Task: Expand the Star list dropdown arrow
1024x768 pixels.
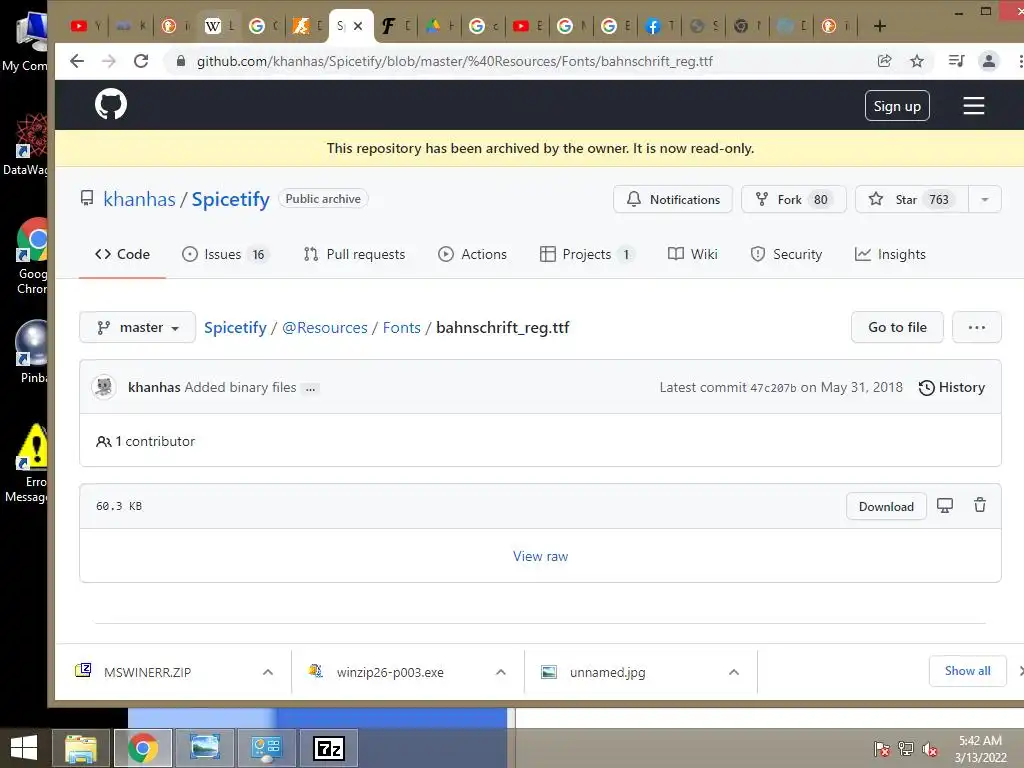Action: [x=985, y=199]
